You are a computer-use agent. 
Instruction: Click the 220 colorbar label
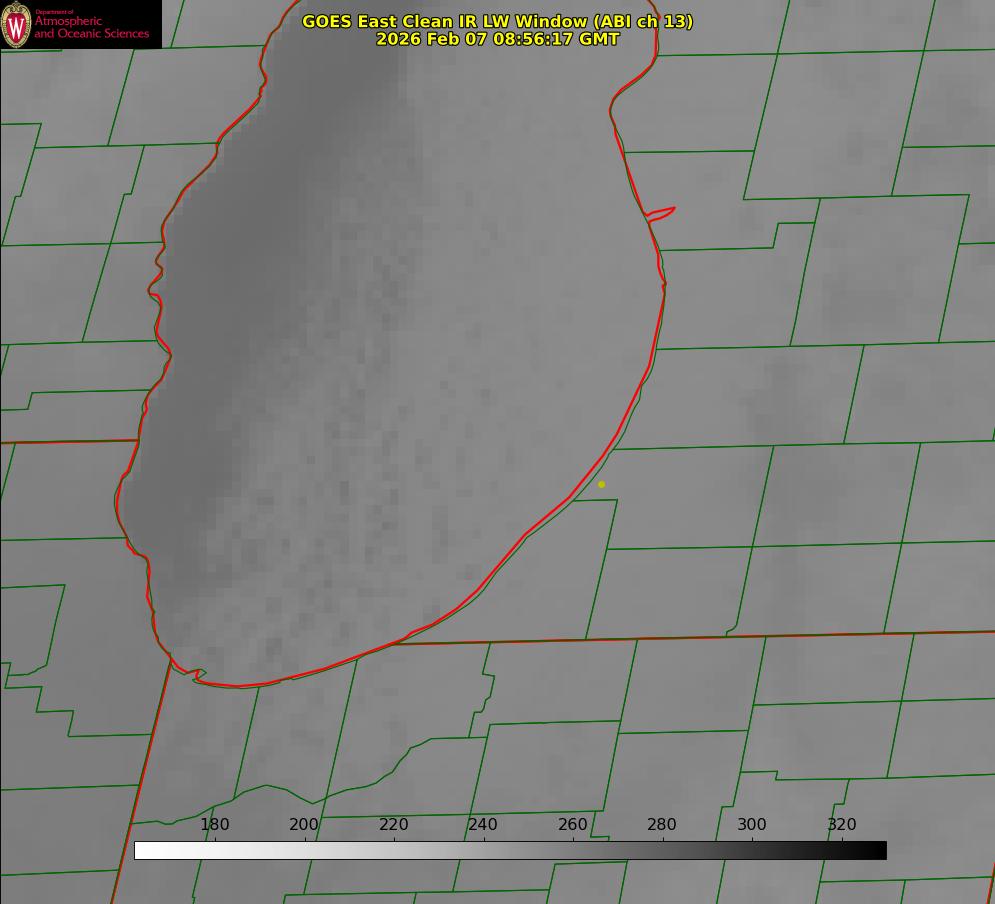click(x=393, y=824)
